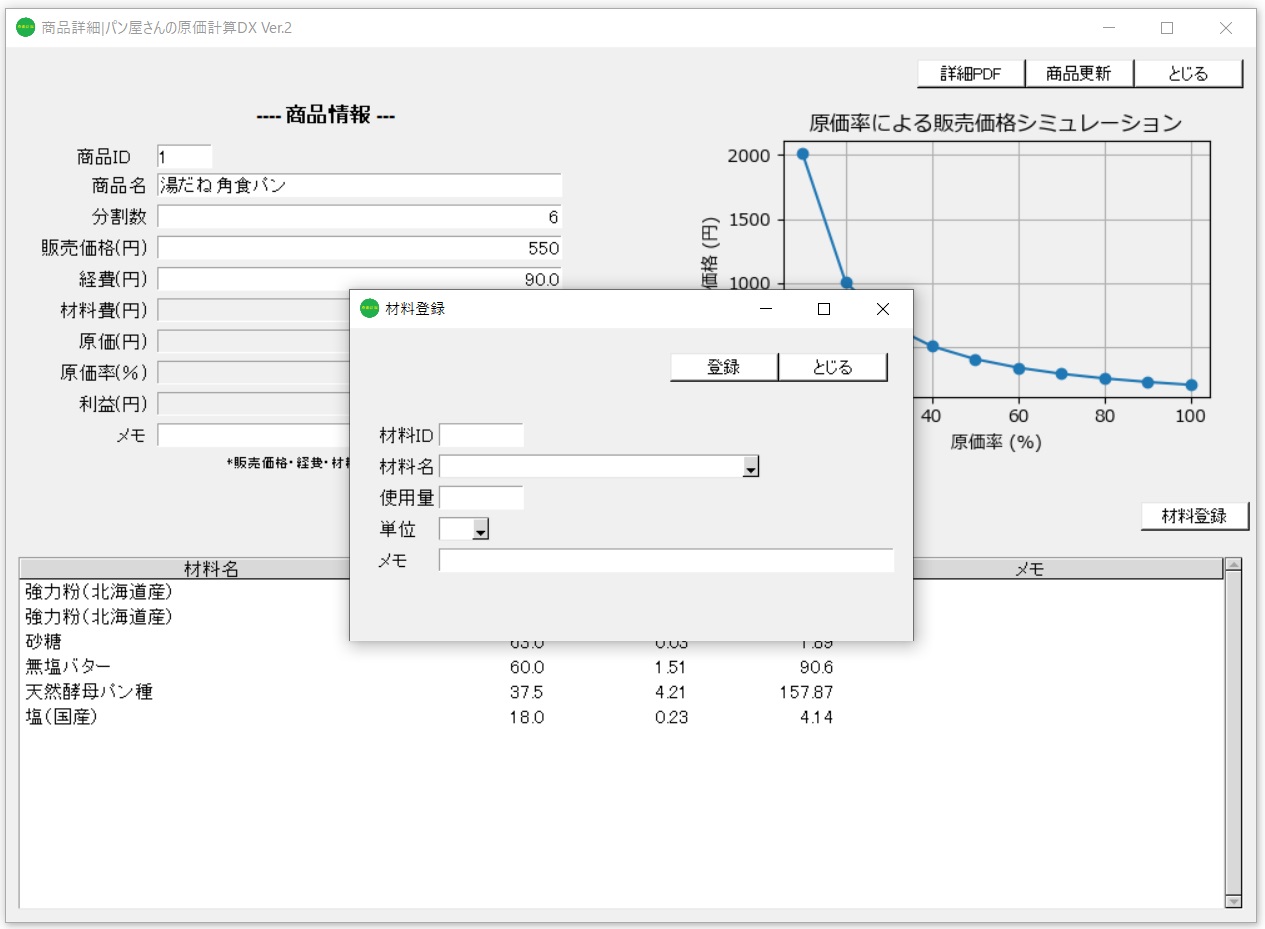Click the 商品更新 update button
Image resolution: width=1265 pixels, height=929 pixels.
pos(1079,73)
